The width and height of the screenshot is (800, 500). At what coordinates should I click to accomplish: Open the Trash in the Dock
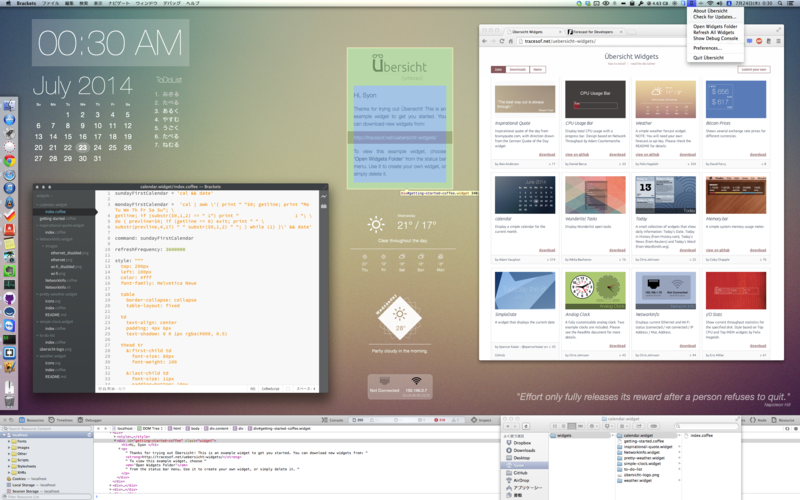pyautogui.click(x=9, y=401)
